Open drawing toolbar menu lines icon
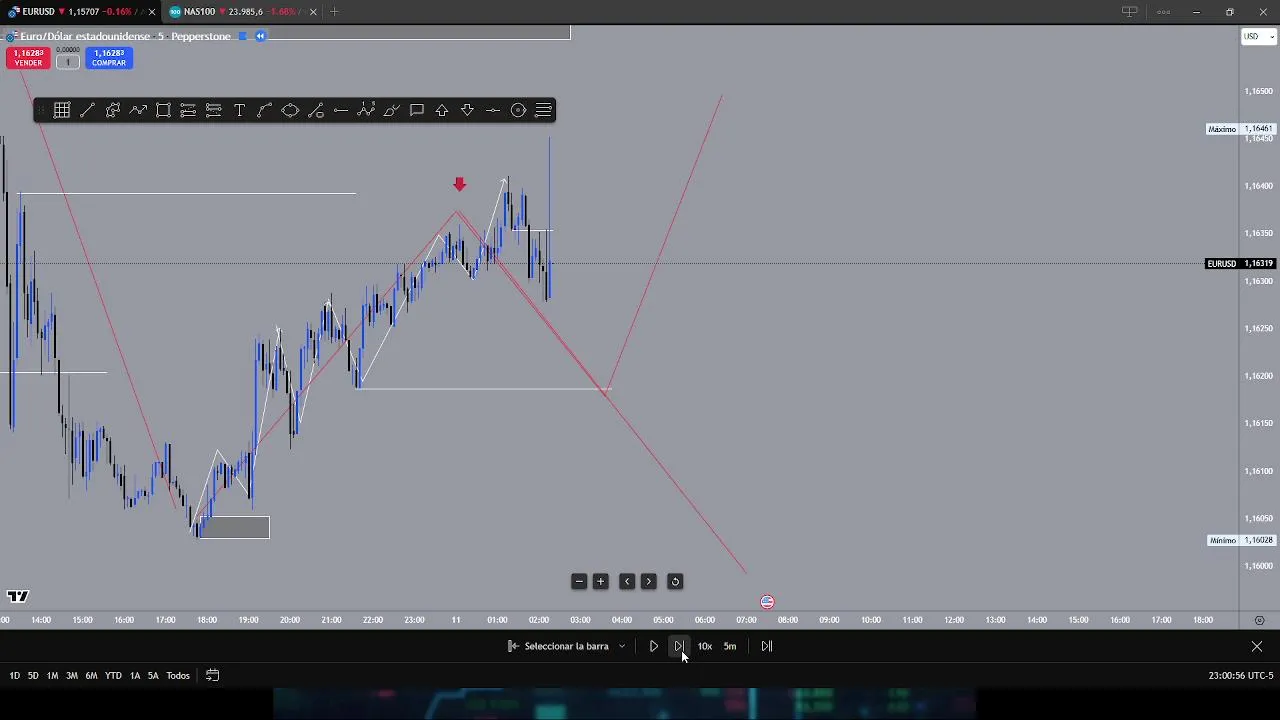The width and height of the screenshot is (1280, 720). pyautogui.click(x=544, y=110)
